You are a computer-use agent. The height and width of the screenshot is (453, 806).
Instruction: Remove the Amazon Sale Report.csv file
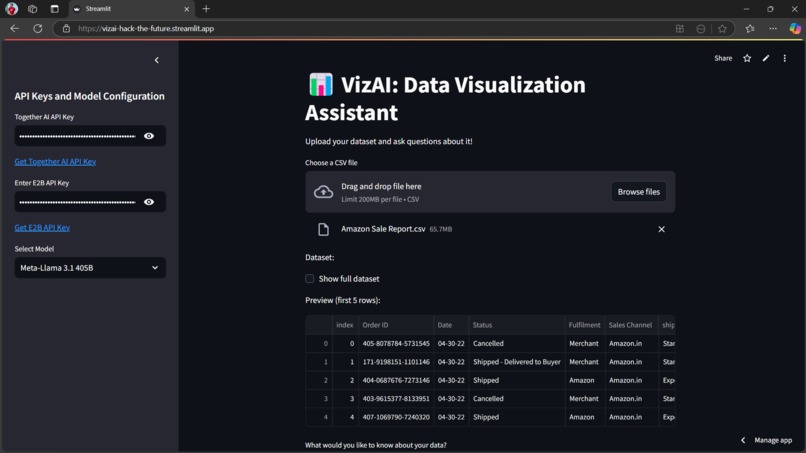662,229
